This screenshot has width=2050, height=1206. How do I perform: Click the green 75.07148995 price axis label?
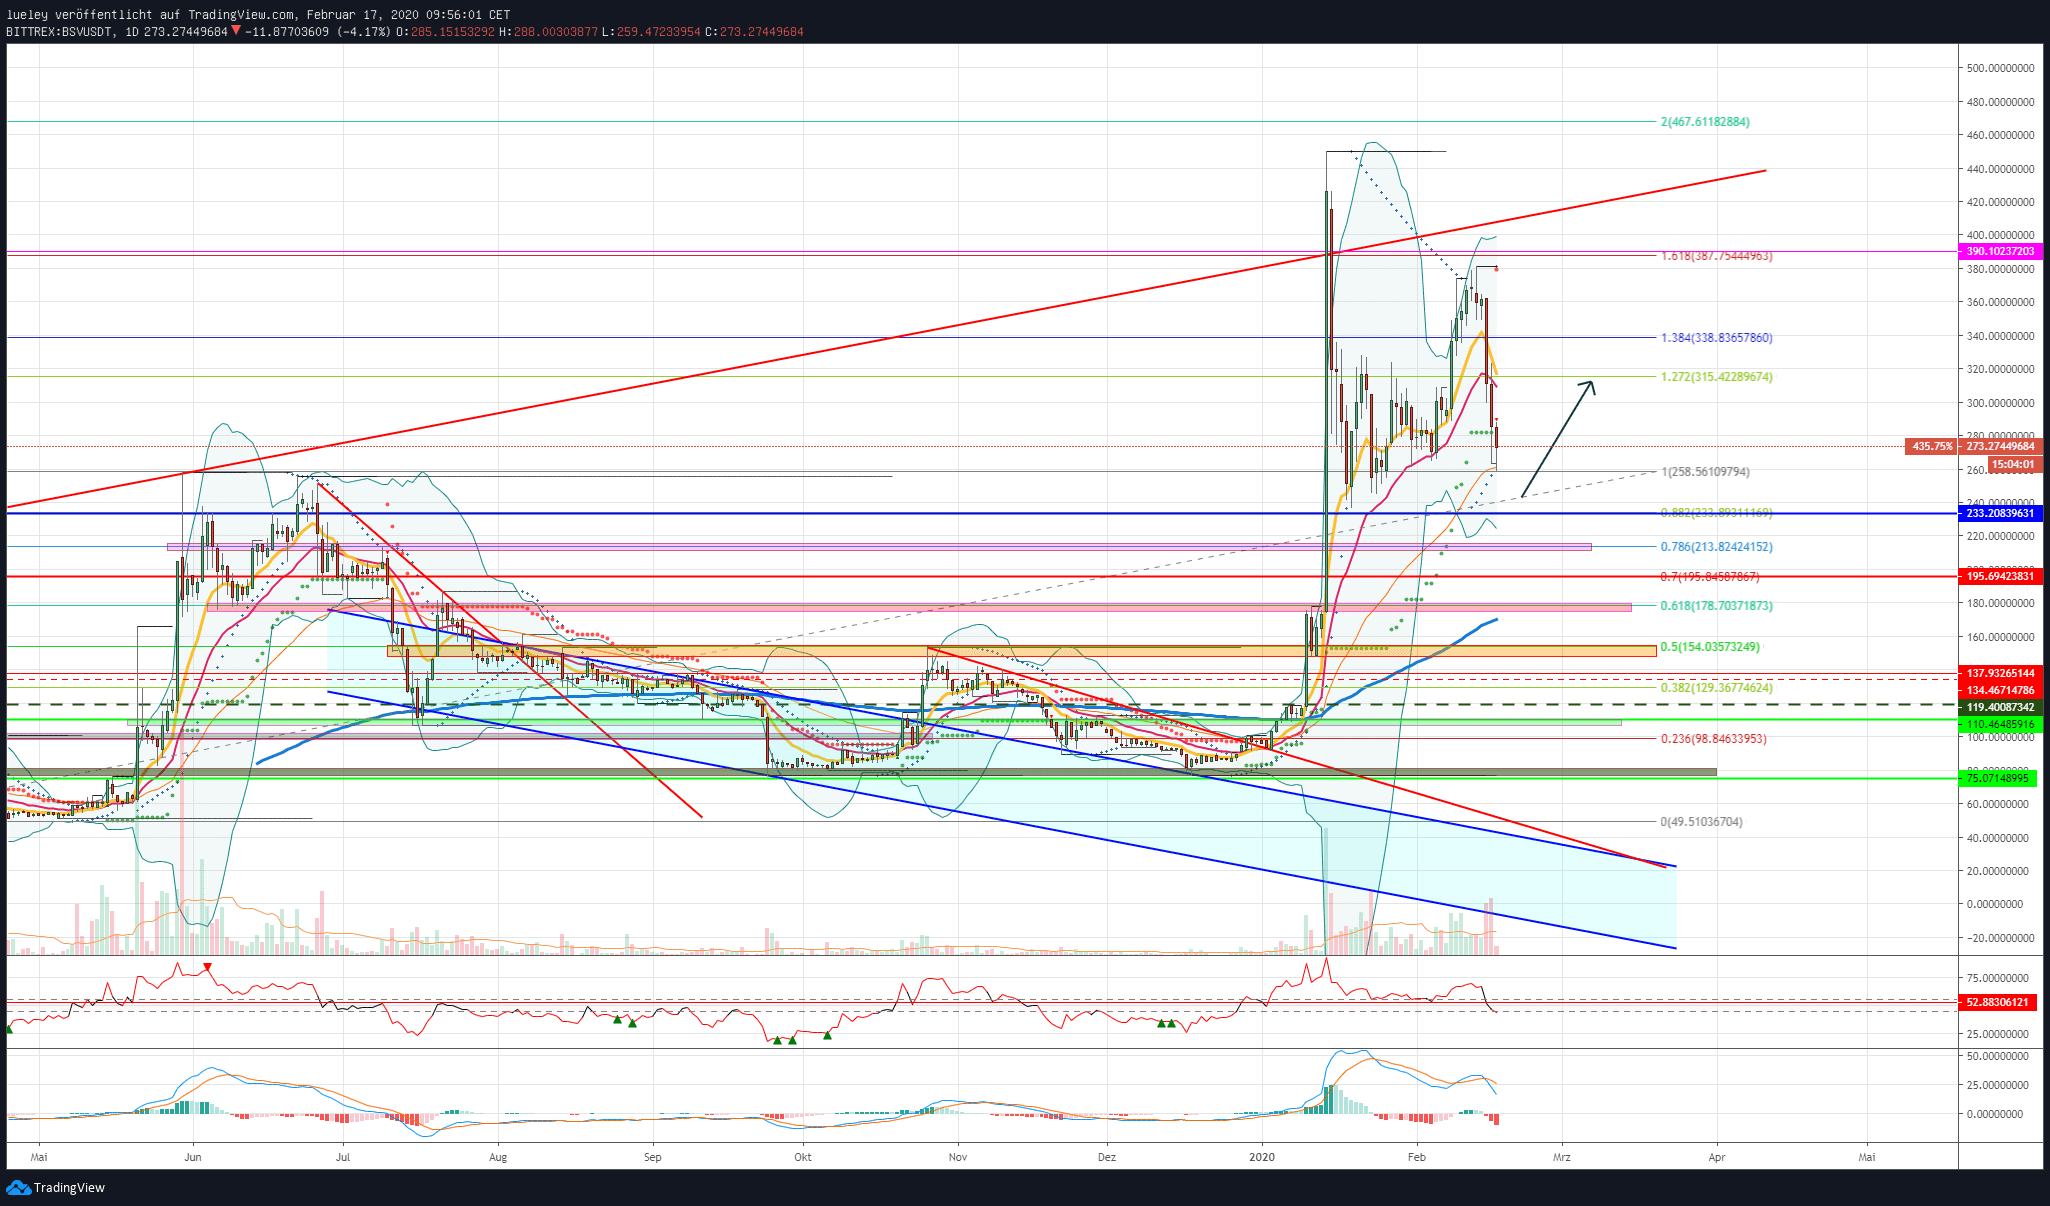(1998, 778)
